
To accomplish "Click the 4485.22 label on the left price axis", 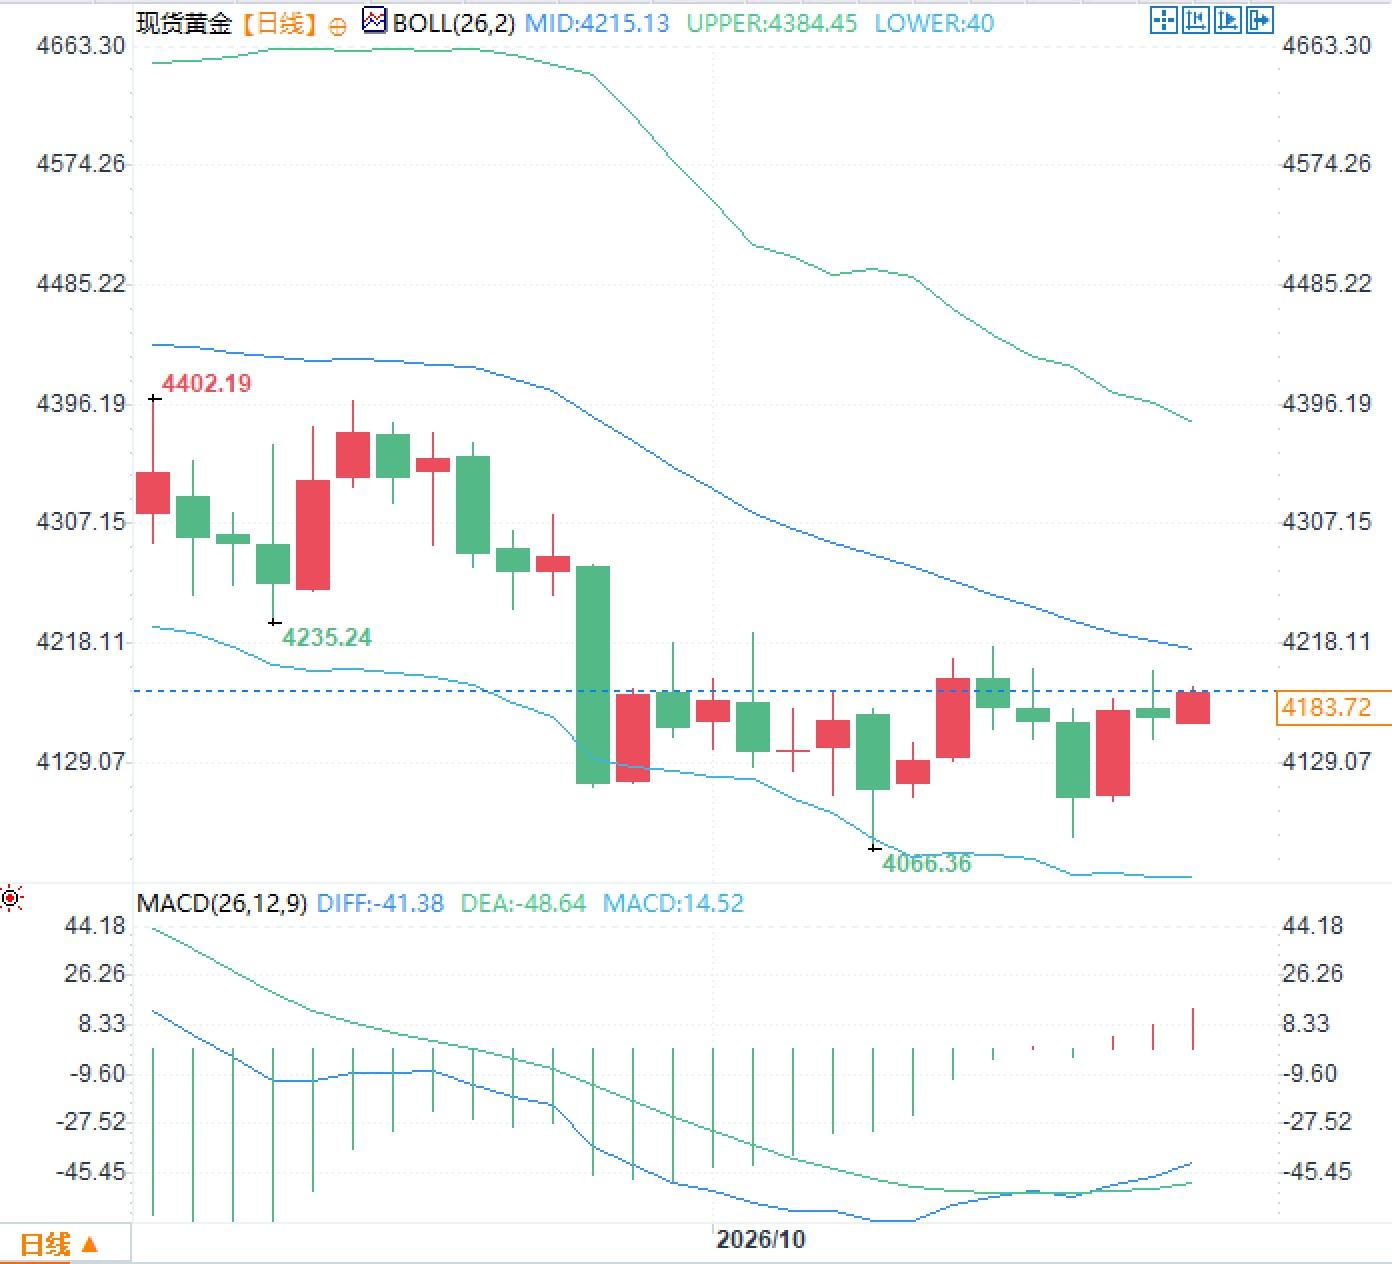I will 81,284.
